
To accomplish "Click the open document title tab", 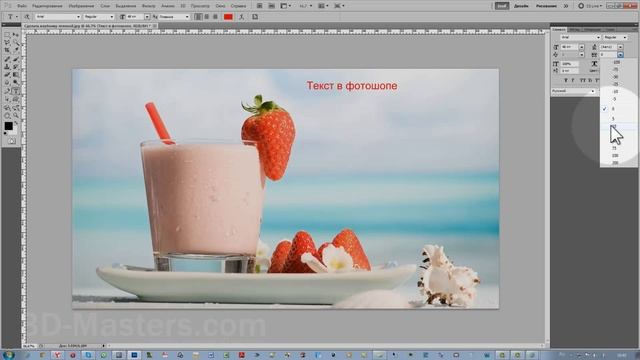I will click(x=87, y=26).
